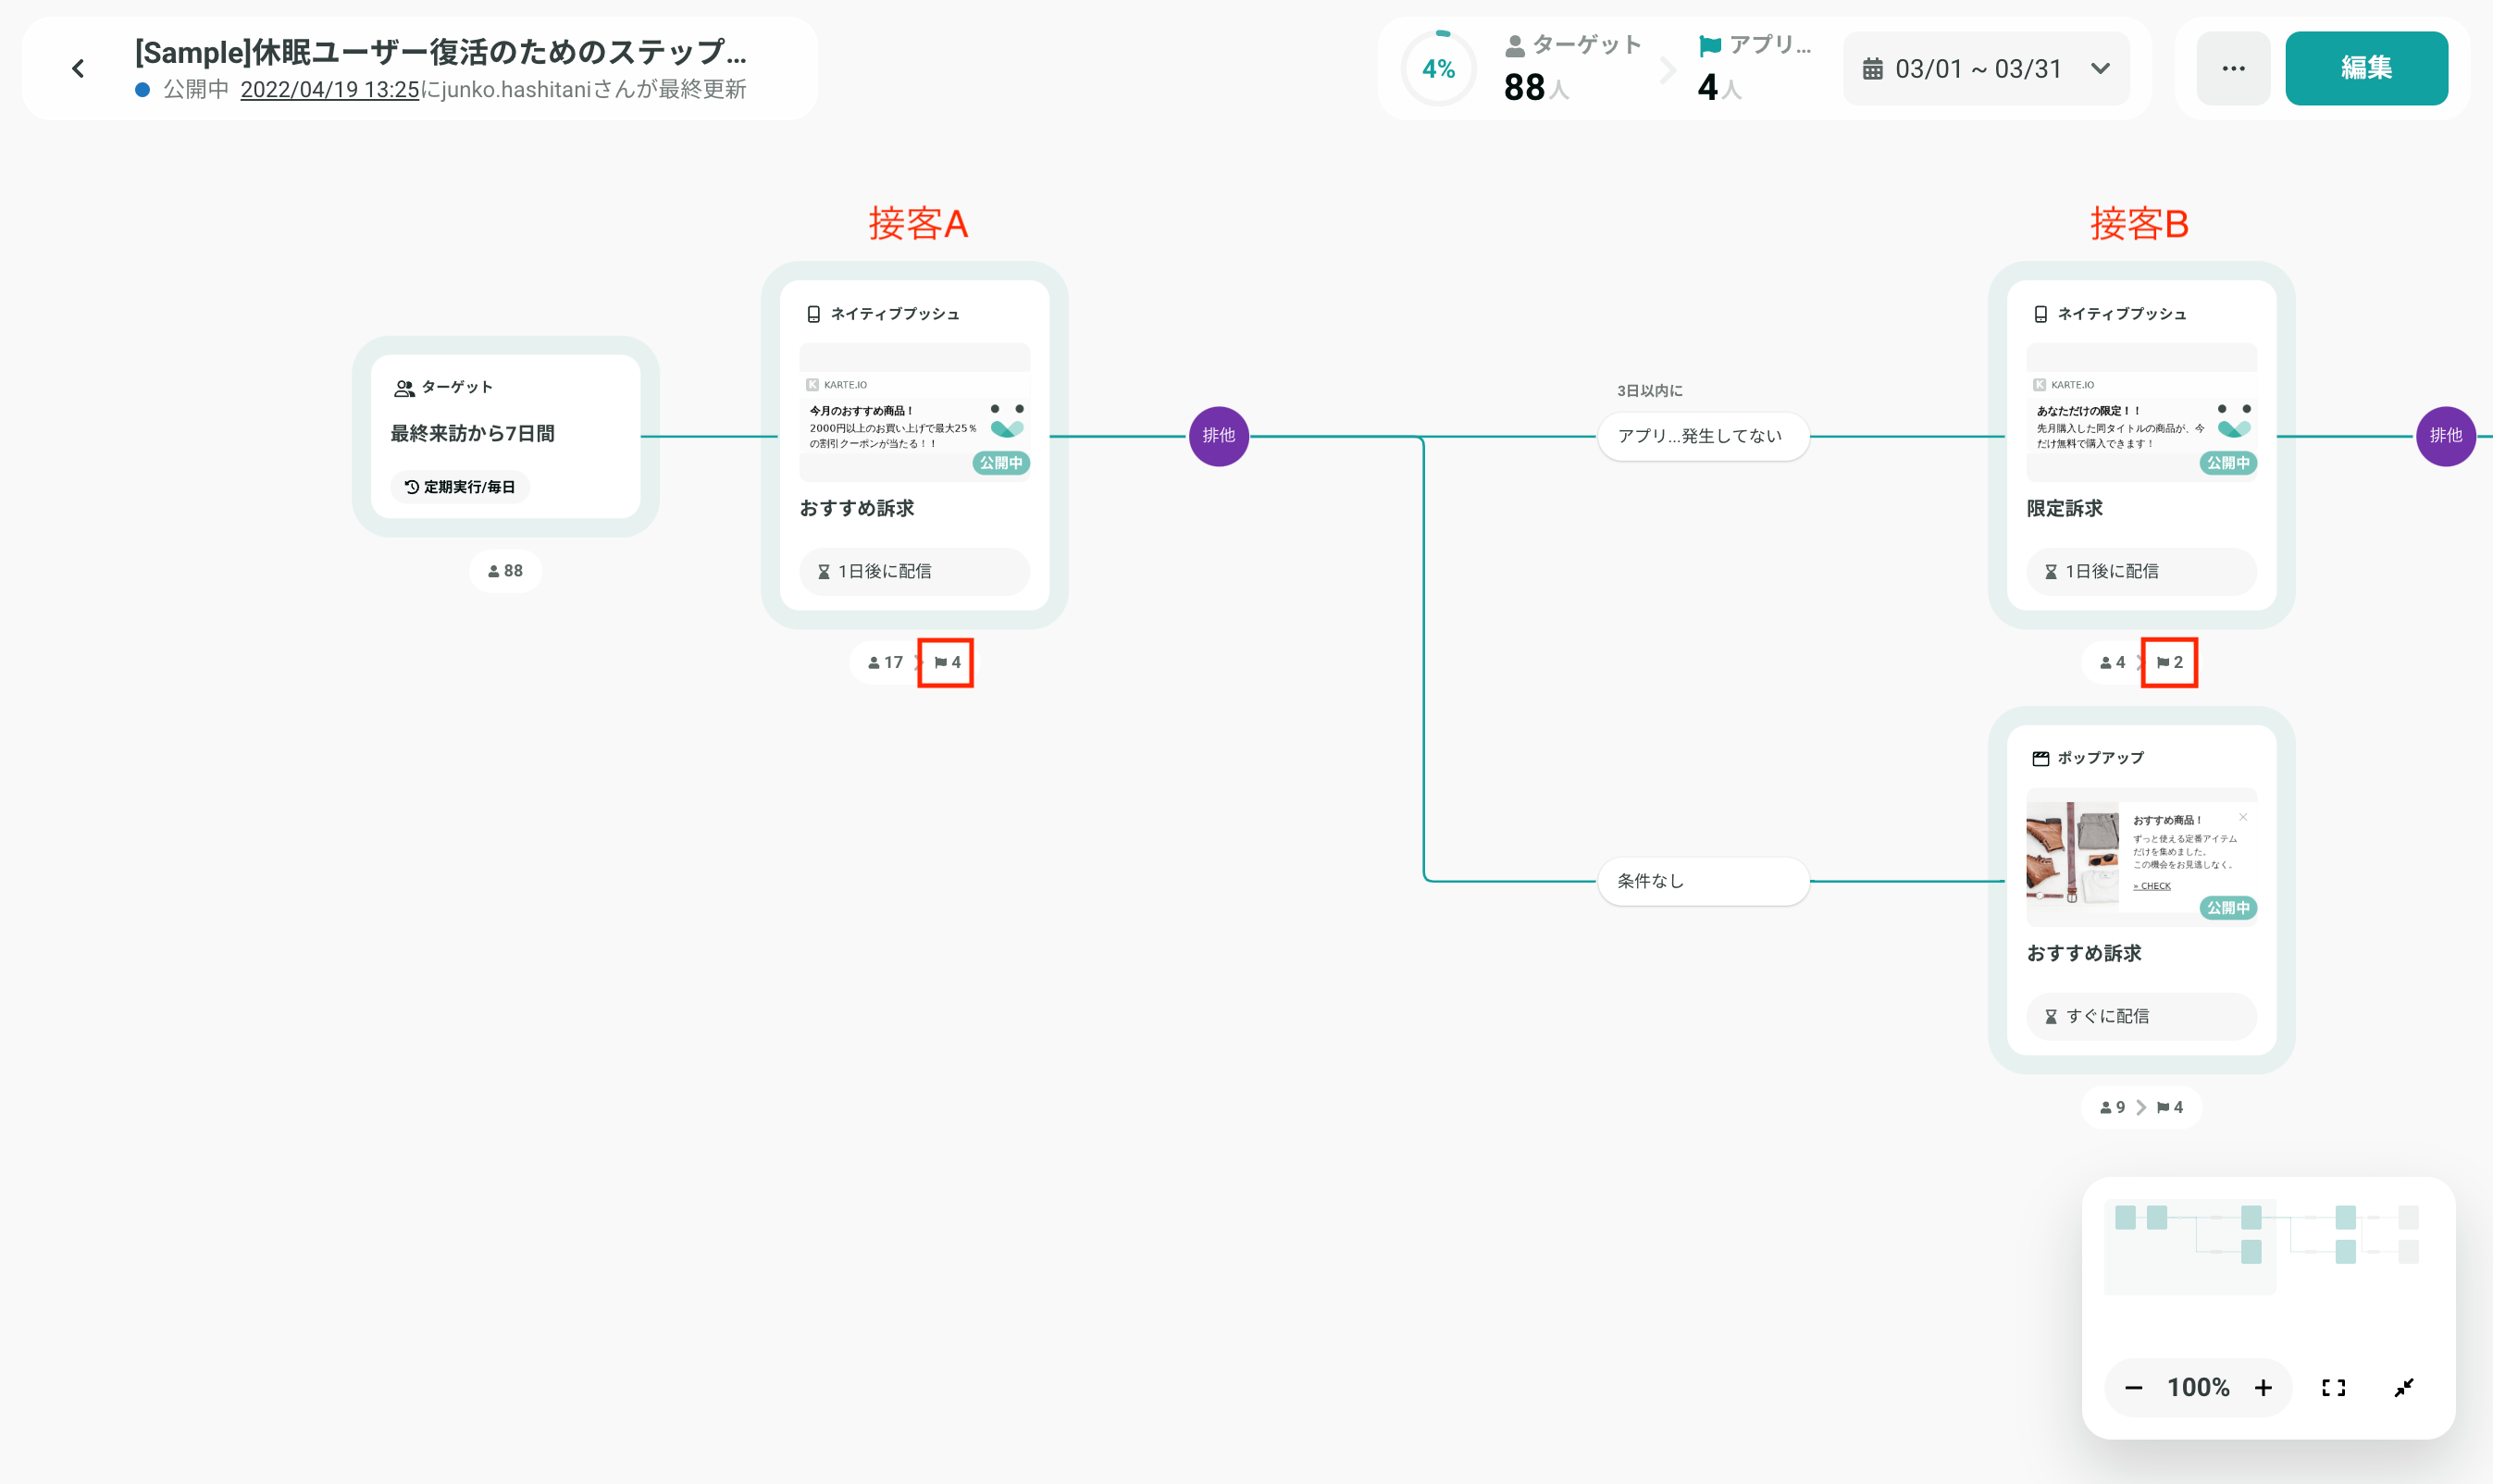
Task: Click the 4% progress ring indicator
Action: tap(1438, 68)
